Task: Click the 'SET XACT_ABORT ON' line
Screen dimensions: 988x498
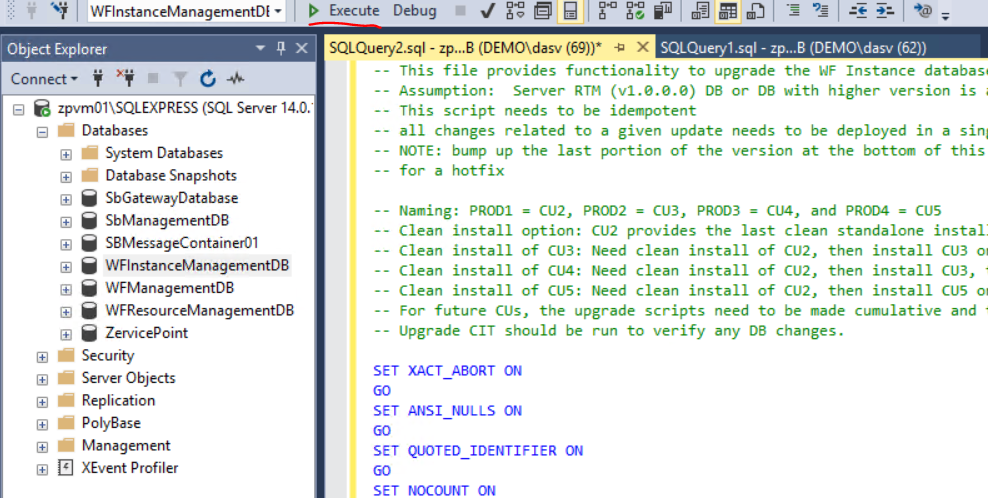Action: pyautogui.click(x=447, y=370)
